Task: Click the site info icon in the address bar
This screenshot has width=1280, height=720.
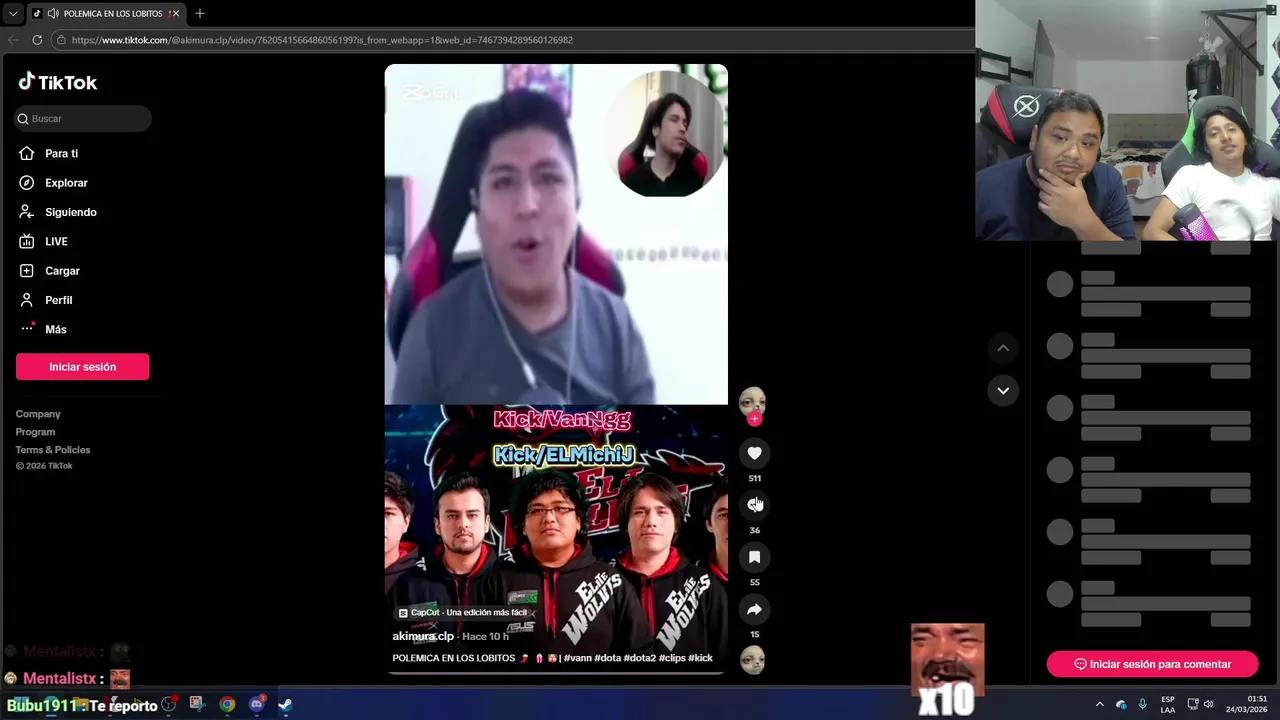Action: coord(61,40)
